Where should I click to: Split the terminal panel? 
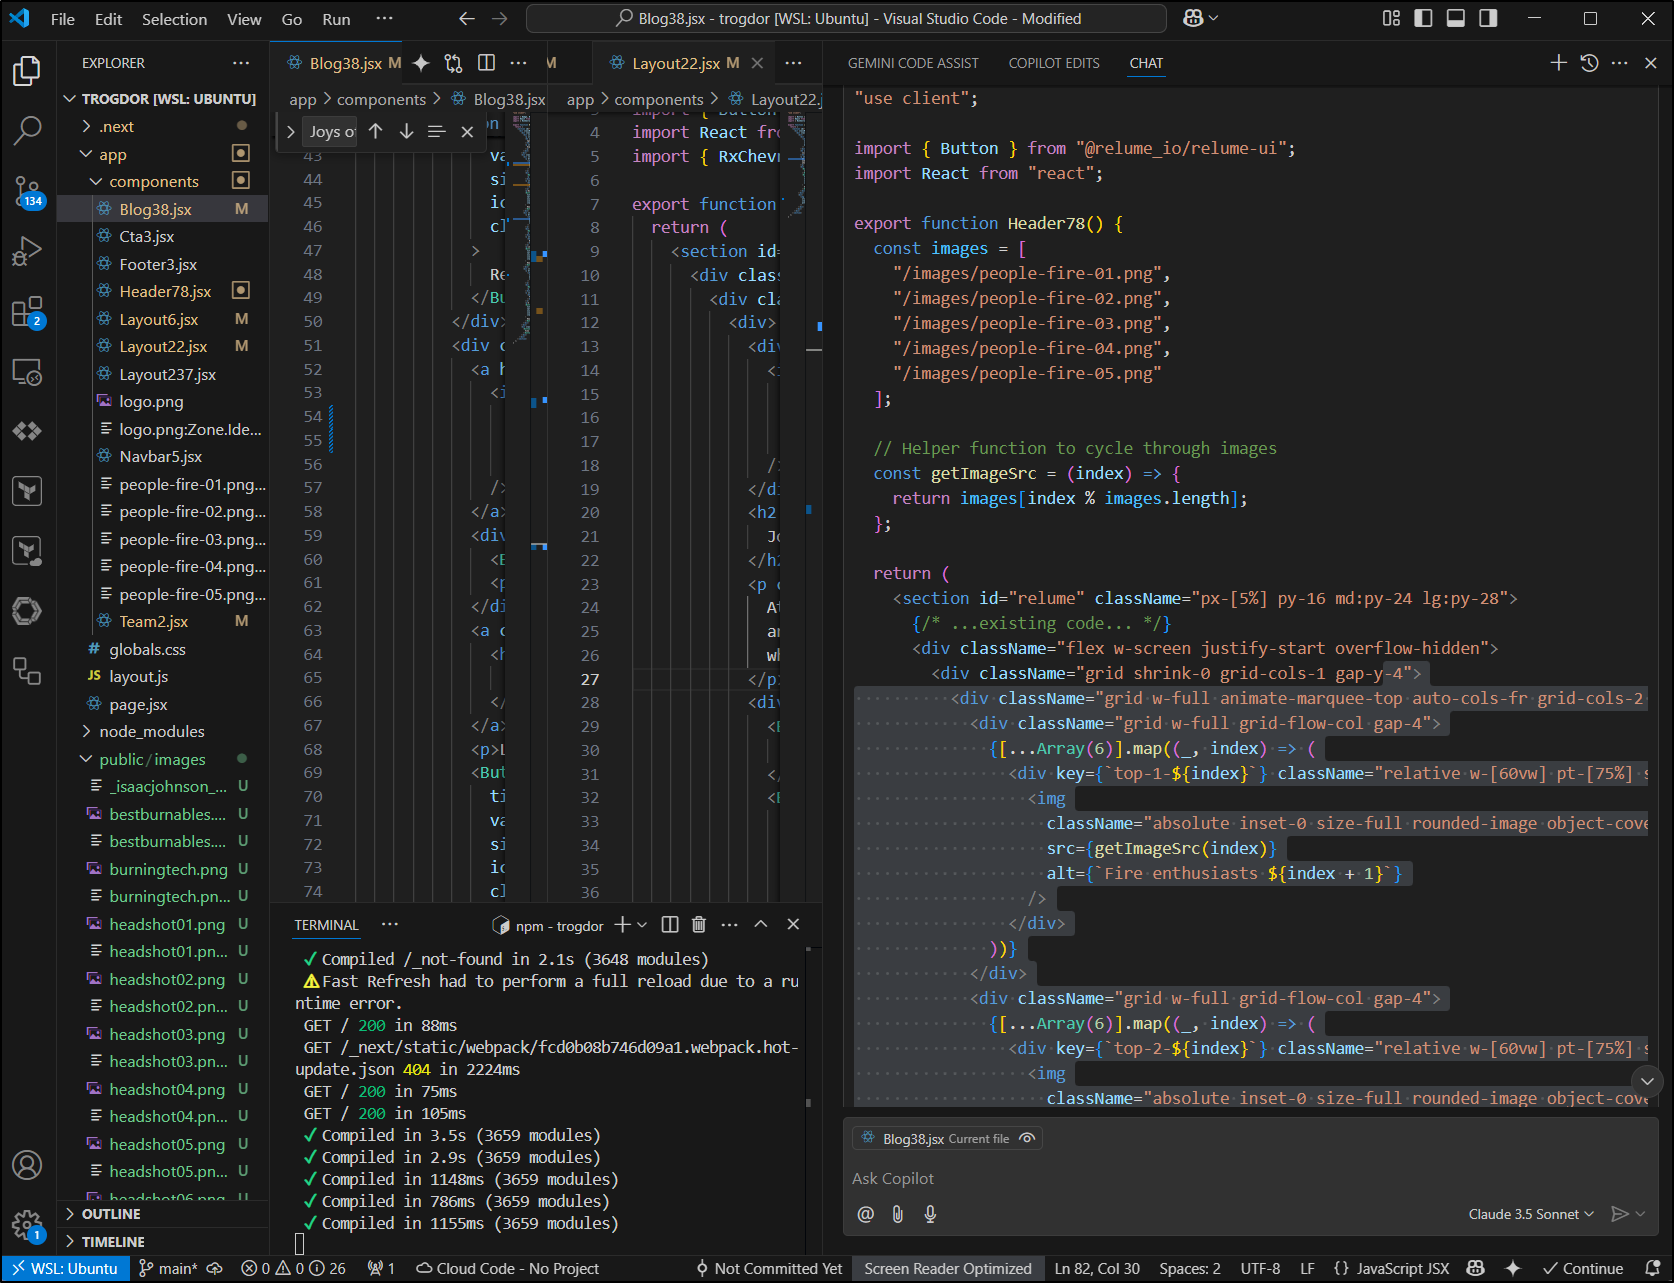[670, 925]
